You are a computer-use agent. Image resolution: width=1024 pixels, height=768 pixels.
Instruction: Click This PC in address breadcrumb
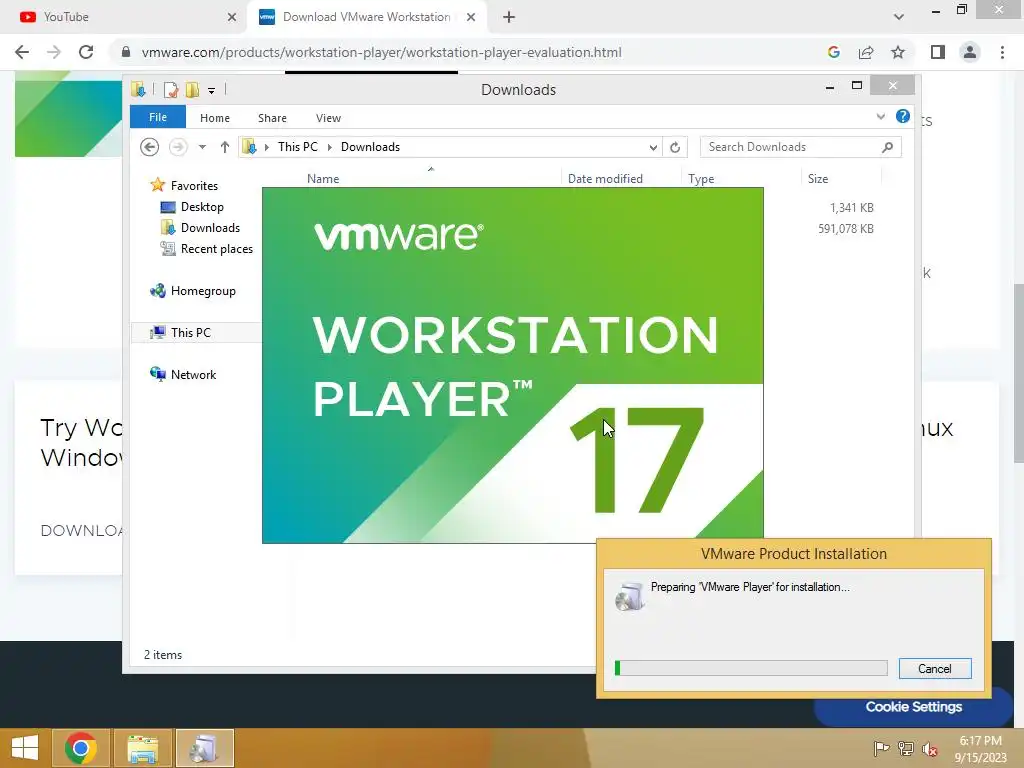coord(298,147)
